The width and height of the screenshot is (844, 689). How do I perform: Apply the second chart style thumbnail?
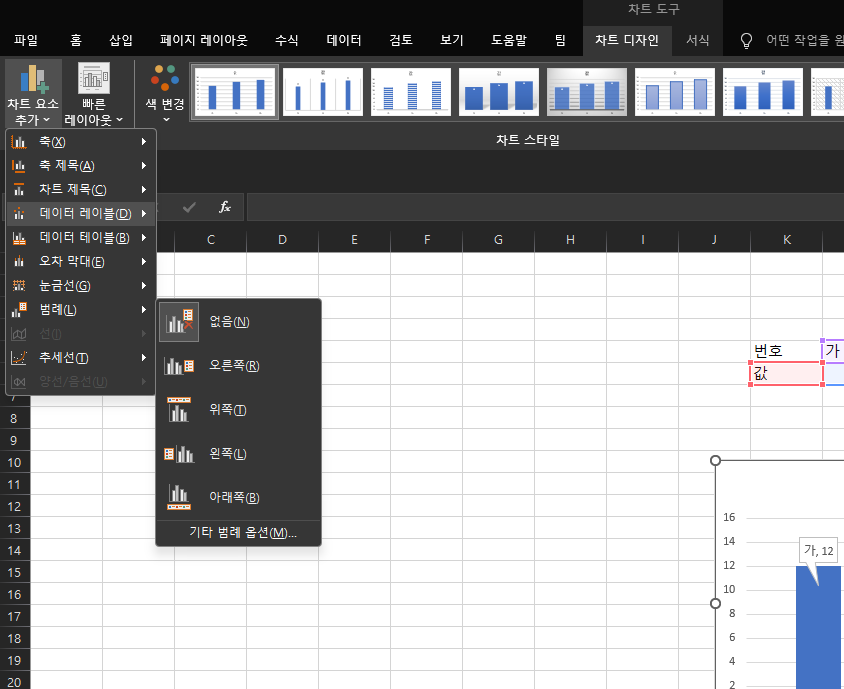[323, 92]
